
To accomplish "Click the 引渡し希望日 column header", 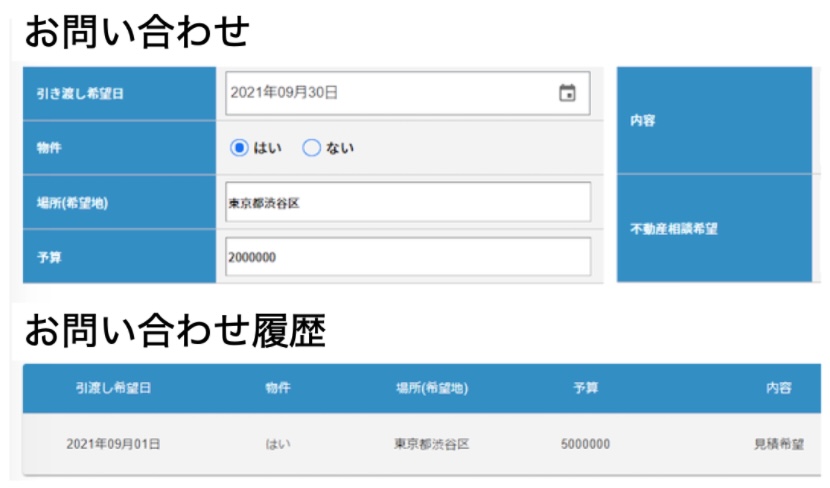I will [113, 388].
